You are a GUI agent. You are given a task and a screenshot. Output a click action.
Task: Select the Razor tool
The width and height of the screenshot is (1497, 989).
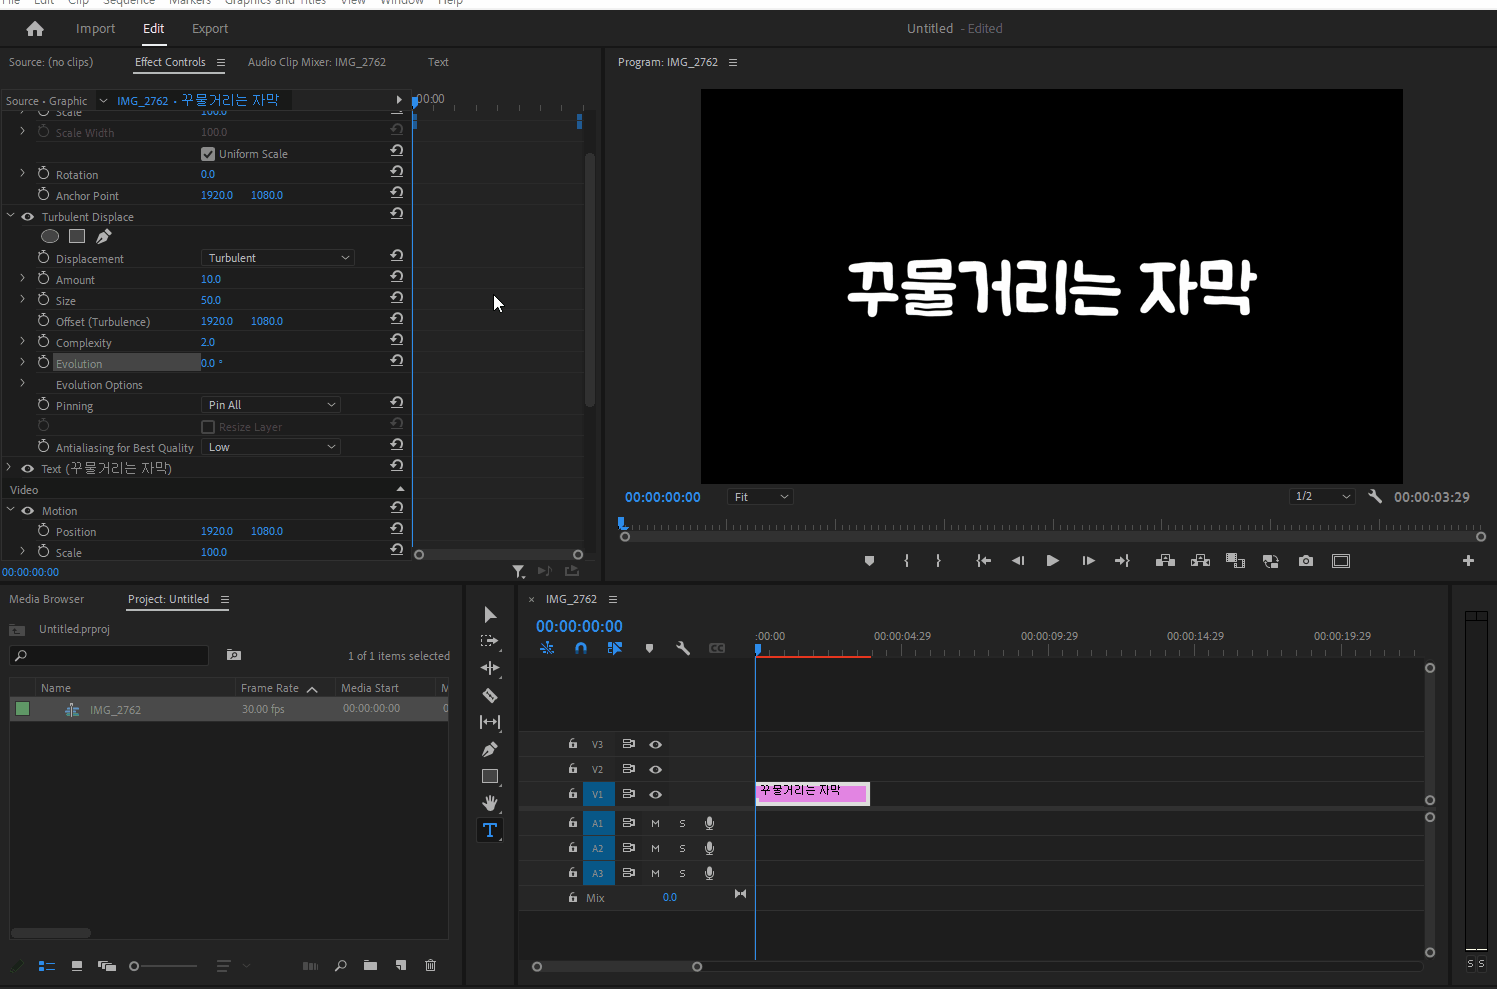(490, 695)
